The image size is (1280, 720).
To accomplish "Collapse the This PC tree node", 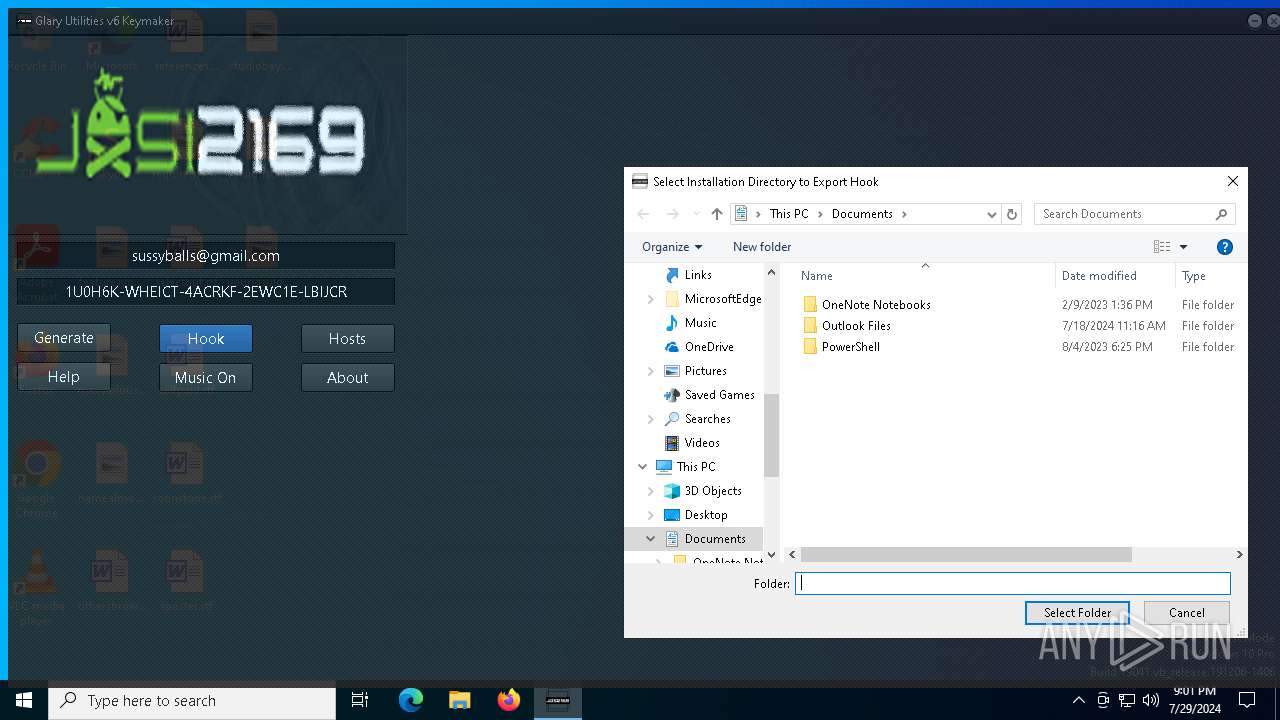I will click(642, 467).
